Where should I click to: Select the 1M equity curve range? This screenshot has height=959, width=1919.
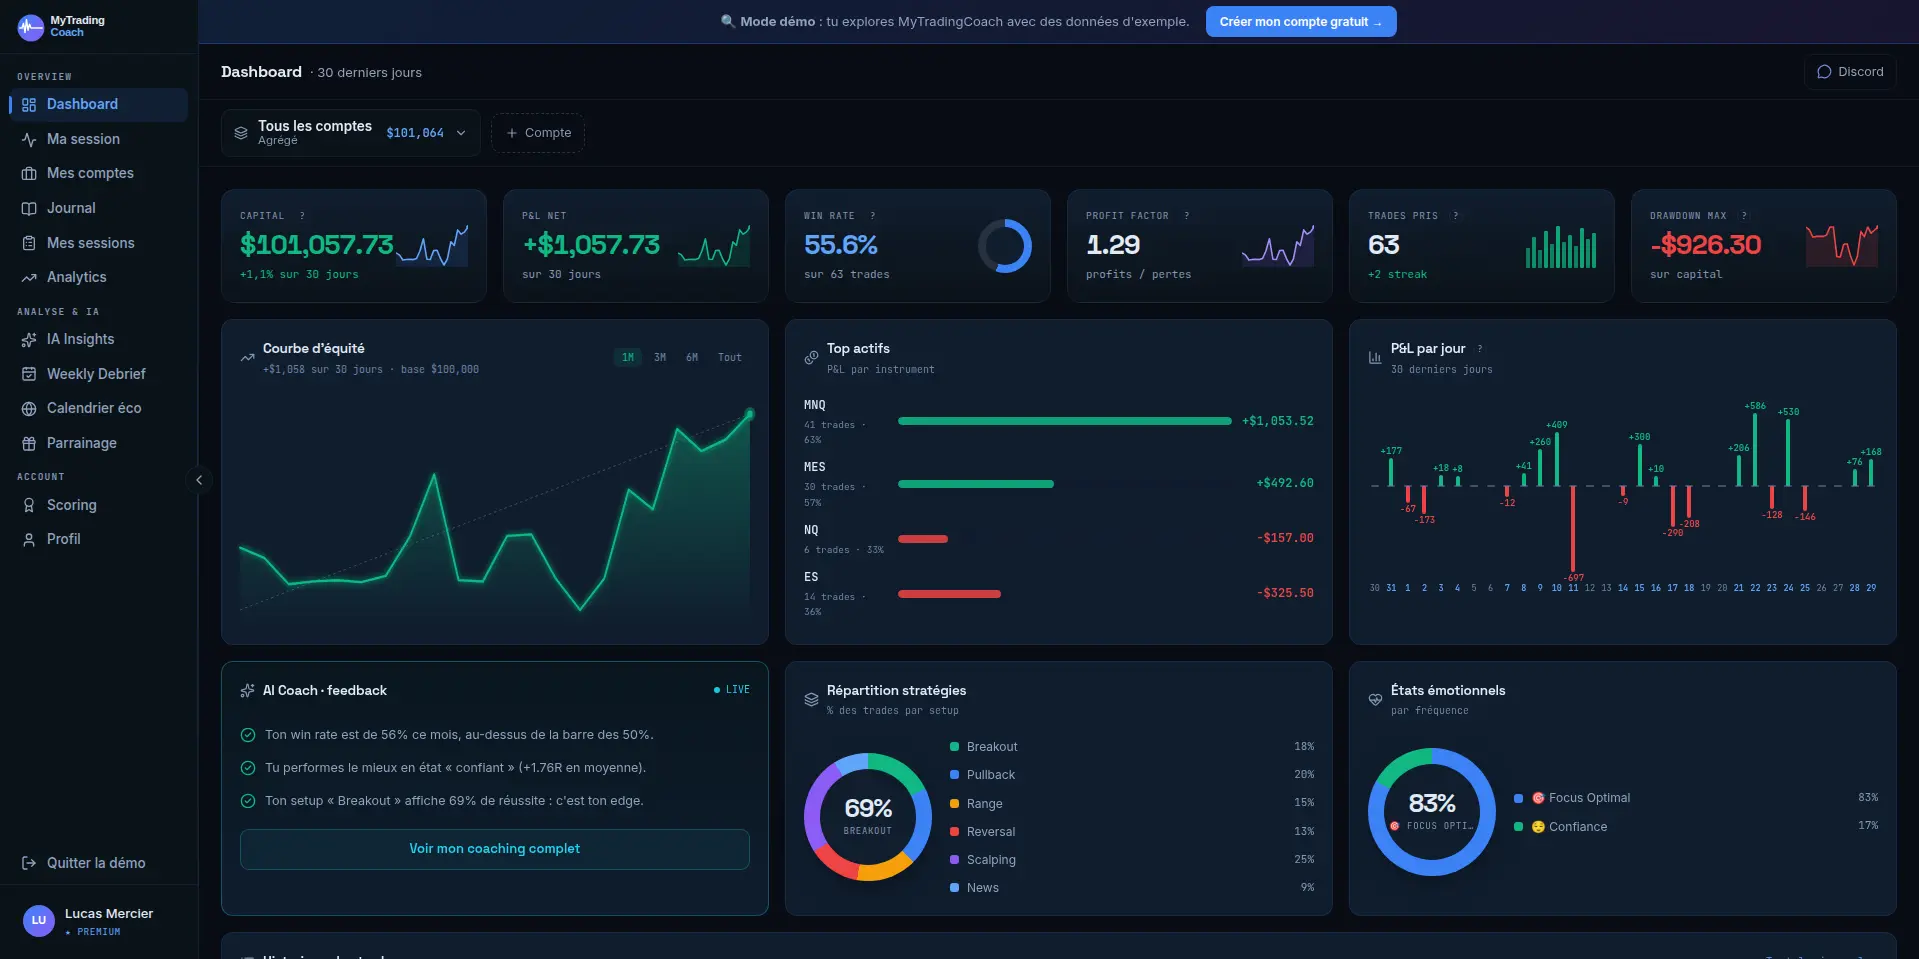(x=628, y=357)
